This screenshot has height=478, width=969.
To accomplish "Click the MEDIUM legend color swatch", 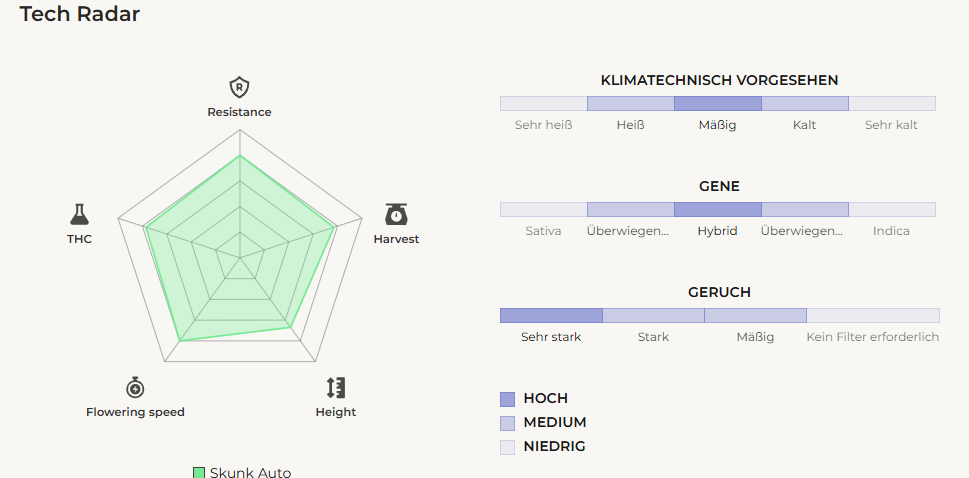I will (507, 423).
